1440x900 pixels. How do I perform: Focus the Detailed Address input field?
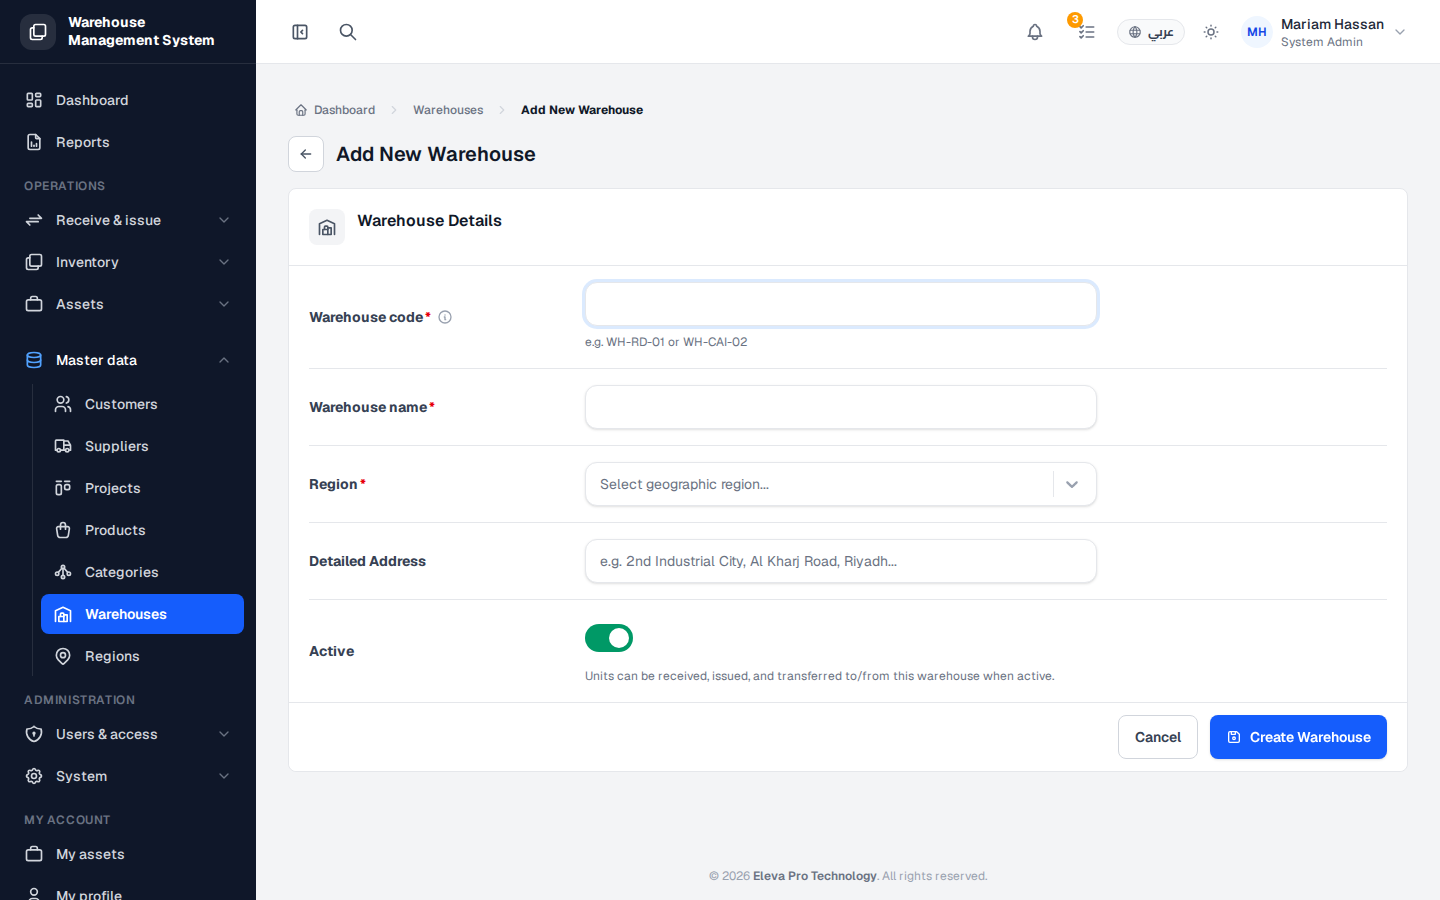[841, 561]
